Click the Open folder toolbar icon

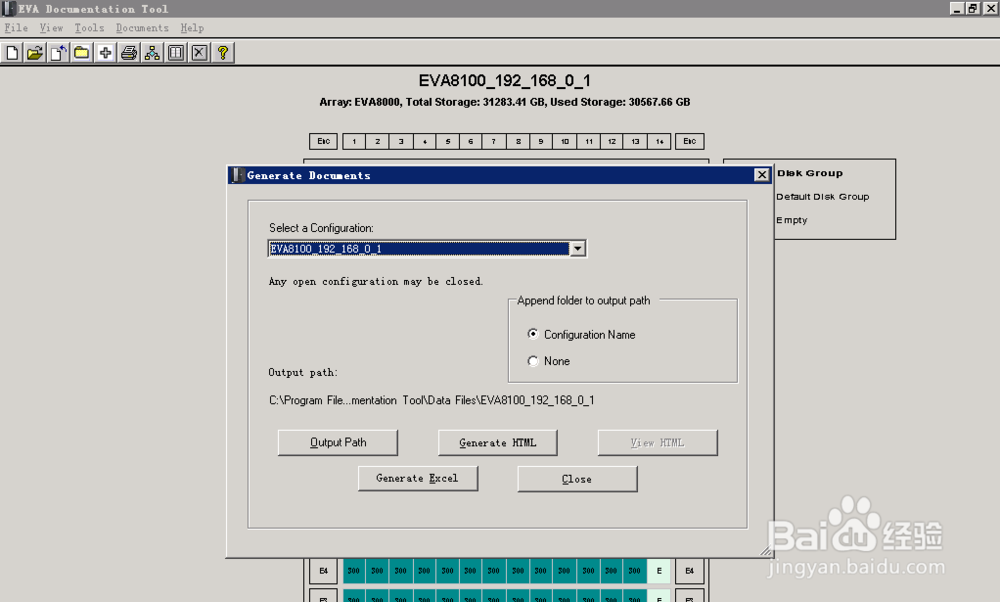pos(35,52)
